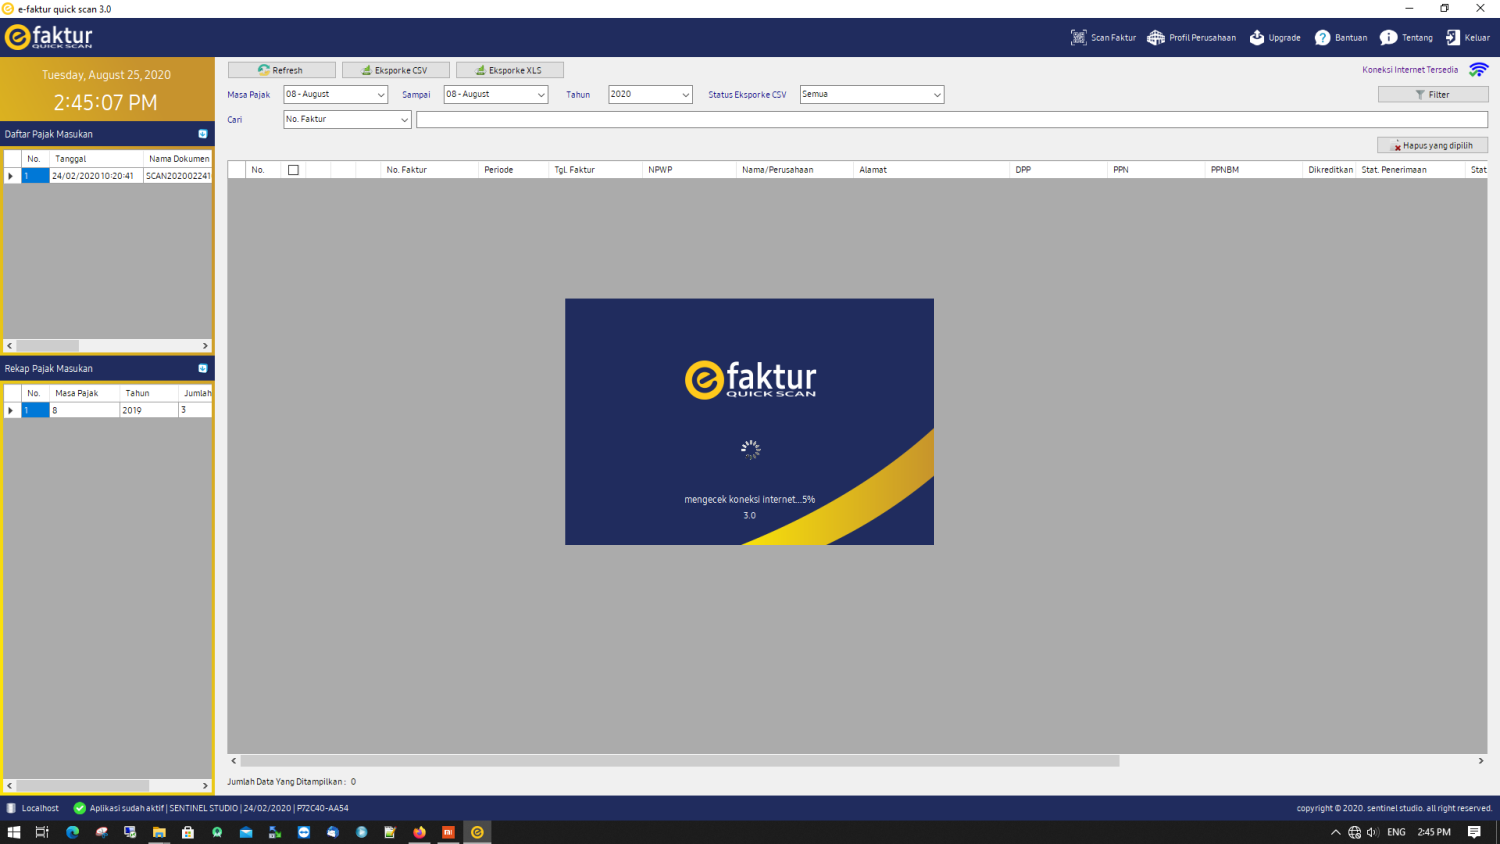Open the Tahun year dropdown
1500x844 pixels.
685,95
